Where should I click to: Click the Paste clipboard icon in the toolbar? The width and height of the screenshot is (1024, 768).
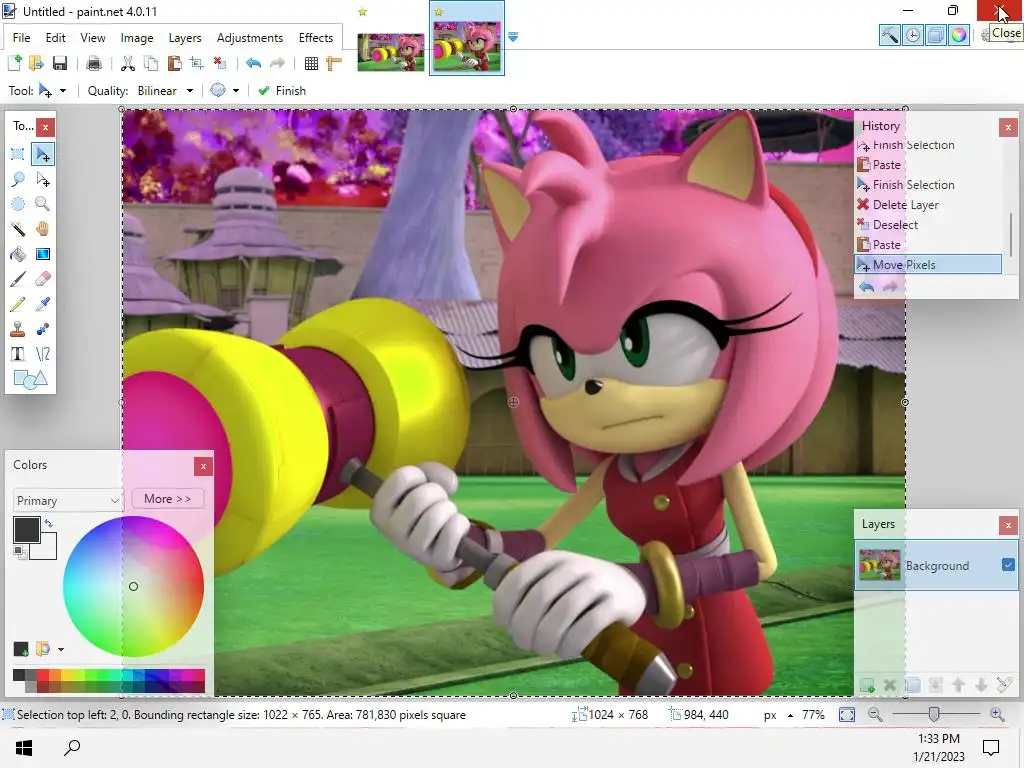tap(174, 63)
